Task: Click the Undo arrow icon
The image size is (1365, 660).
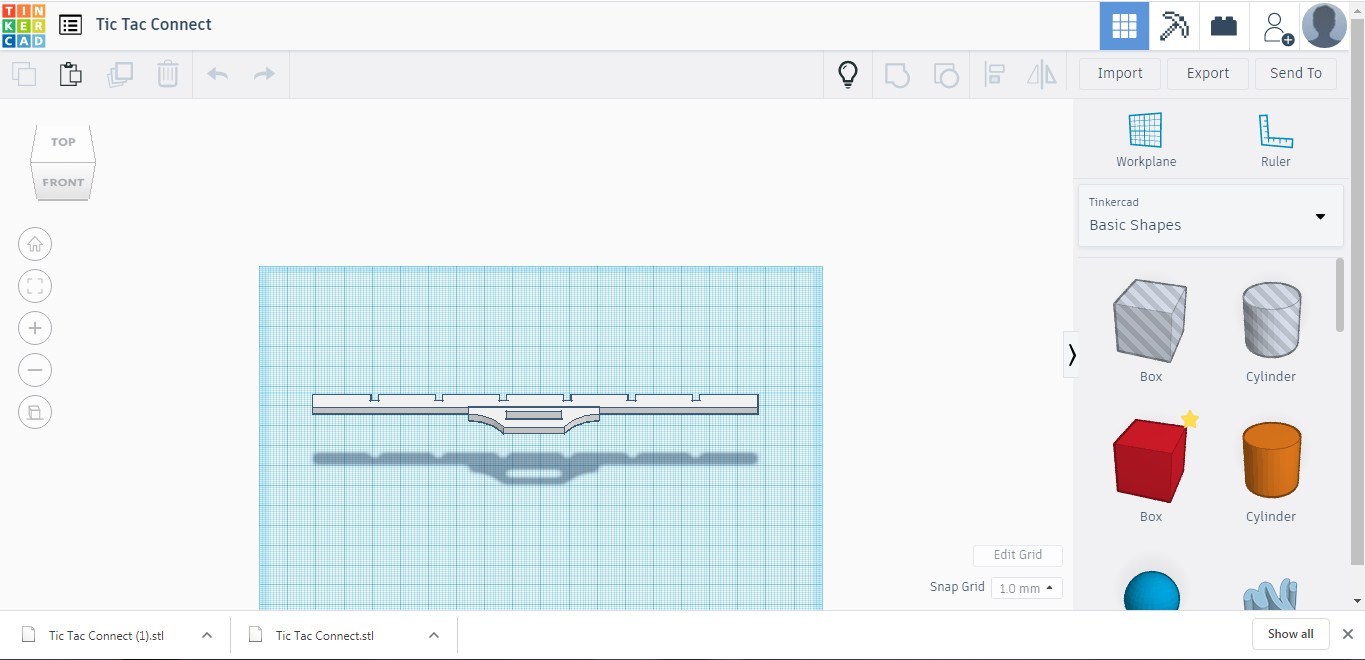Action: tap(217, 74)
